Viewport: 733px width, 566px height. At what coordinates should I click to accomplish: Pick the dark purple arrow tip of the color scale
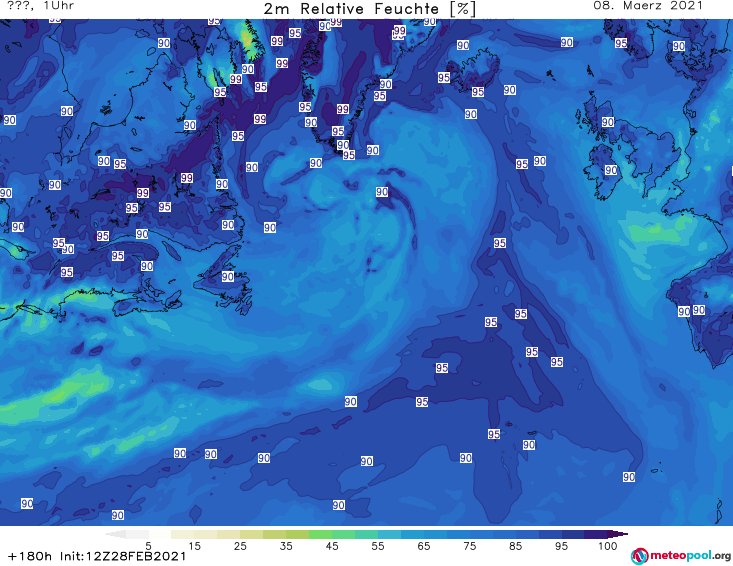tap(618, 534)
